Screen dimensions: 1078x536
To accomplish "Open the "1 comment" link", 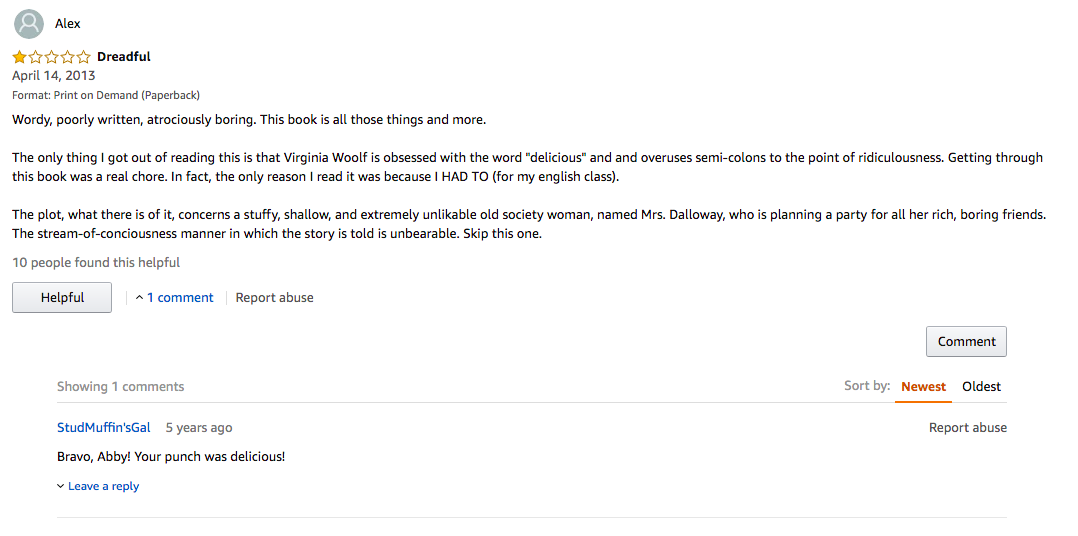I will [180, 298].
